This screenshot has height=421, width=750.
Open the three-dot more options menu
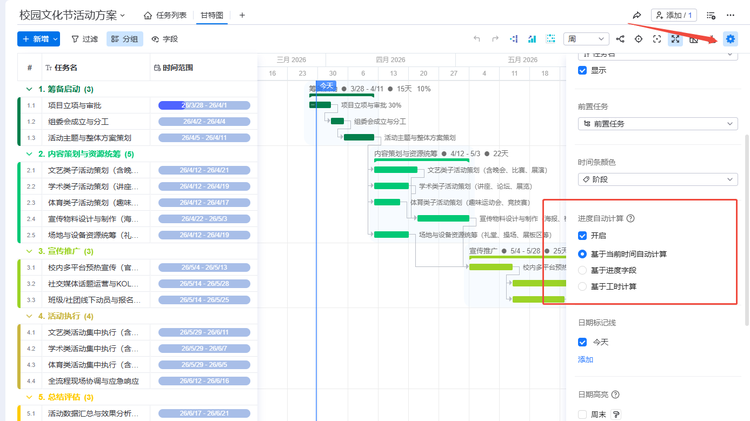point(737,16)
